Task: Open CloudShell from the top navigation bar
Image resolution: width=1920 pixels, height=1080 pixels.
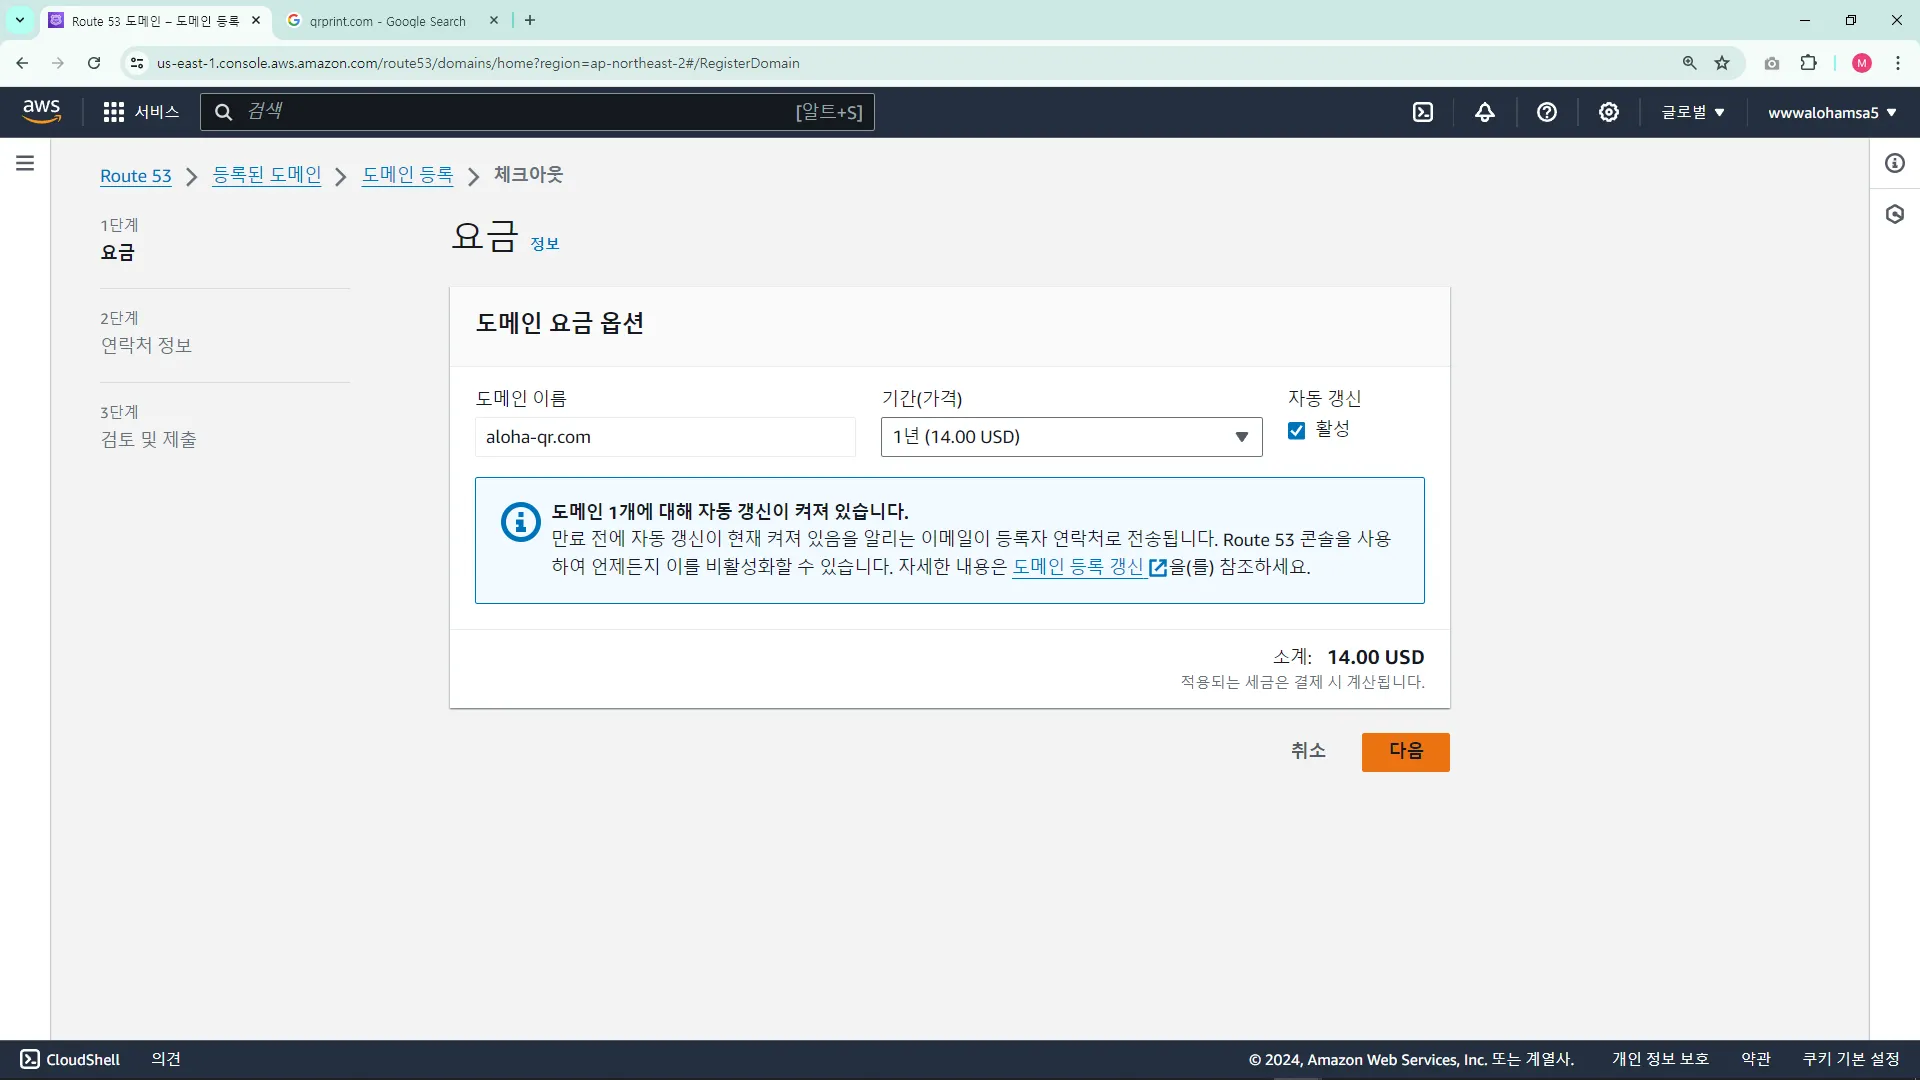Action: (x=1423, y=112)
